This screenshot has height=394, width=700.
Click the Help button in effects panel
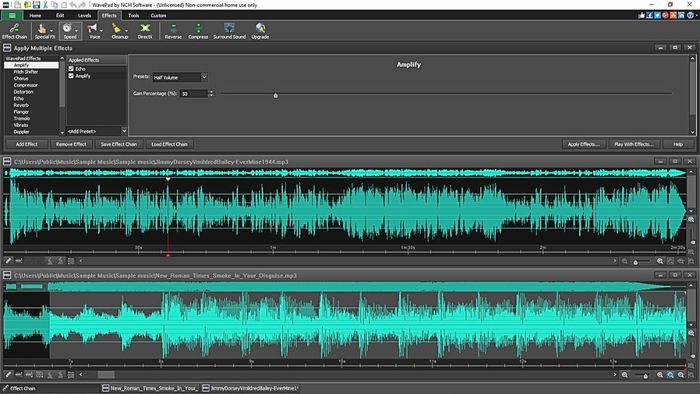[x=678, y=144]
